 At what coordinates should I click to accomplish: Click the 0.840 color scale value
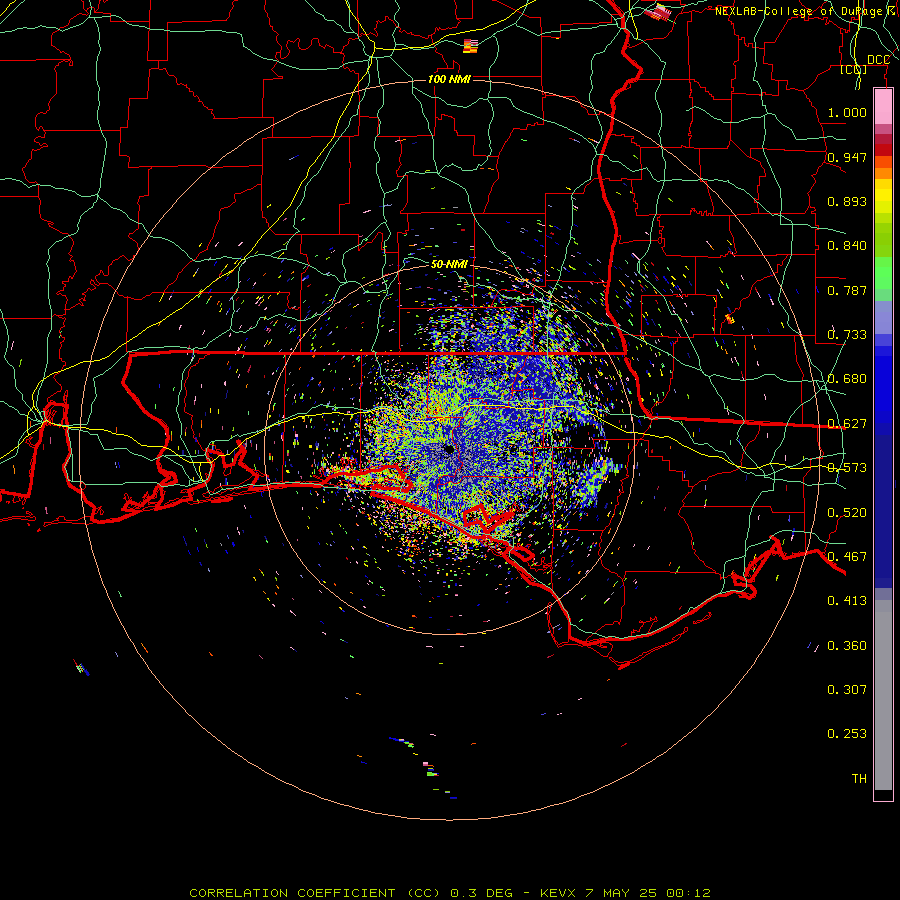847,246
